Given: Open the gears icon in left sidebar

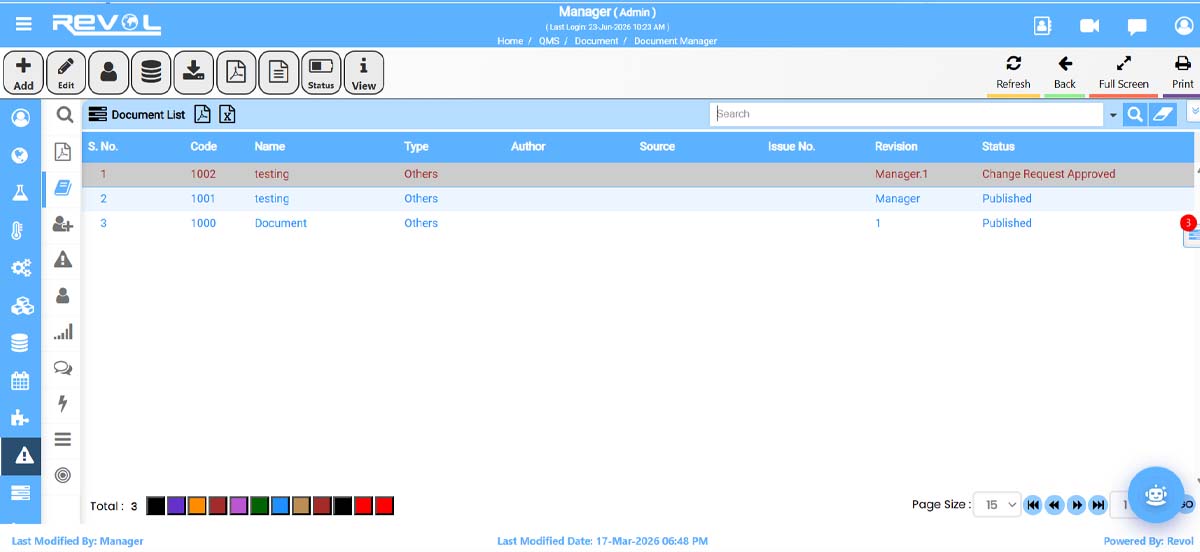Looking at the screenshot, I should 20,268.
